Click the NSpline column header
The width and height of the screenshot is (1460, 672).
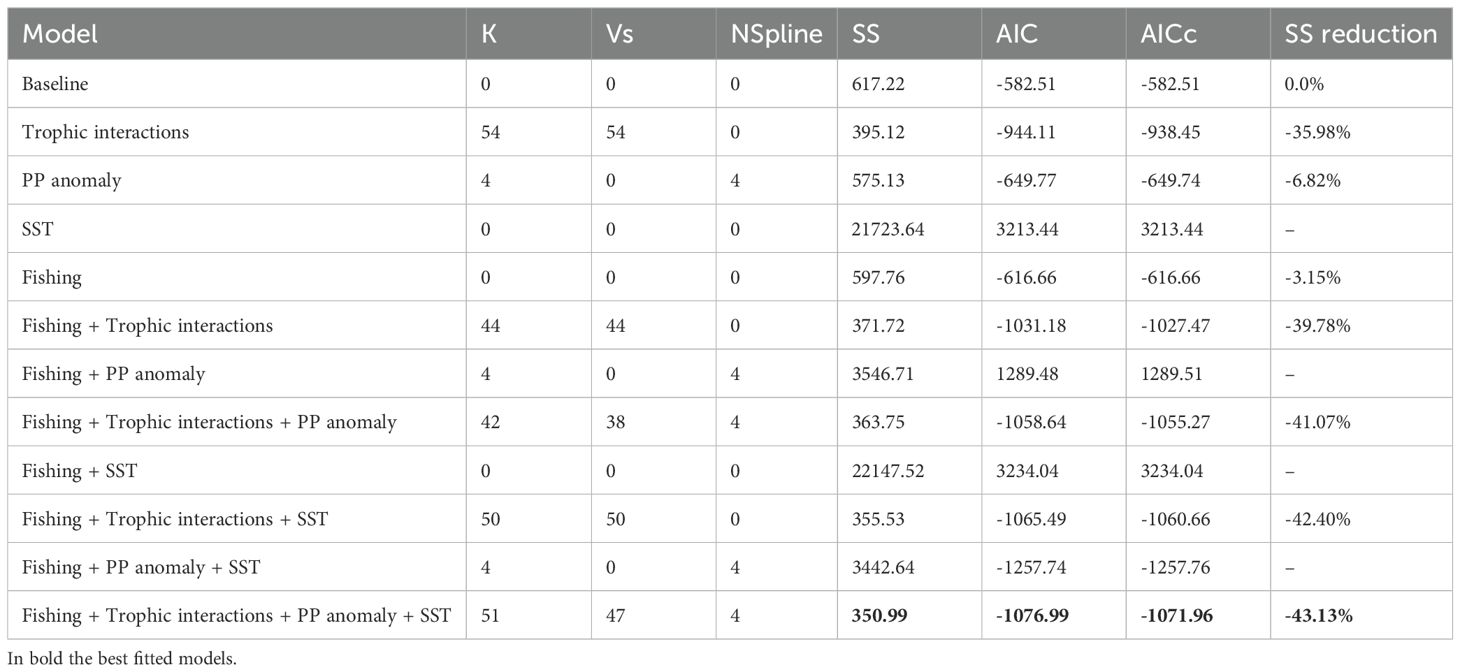[x=776, y=34]
